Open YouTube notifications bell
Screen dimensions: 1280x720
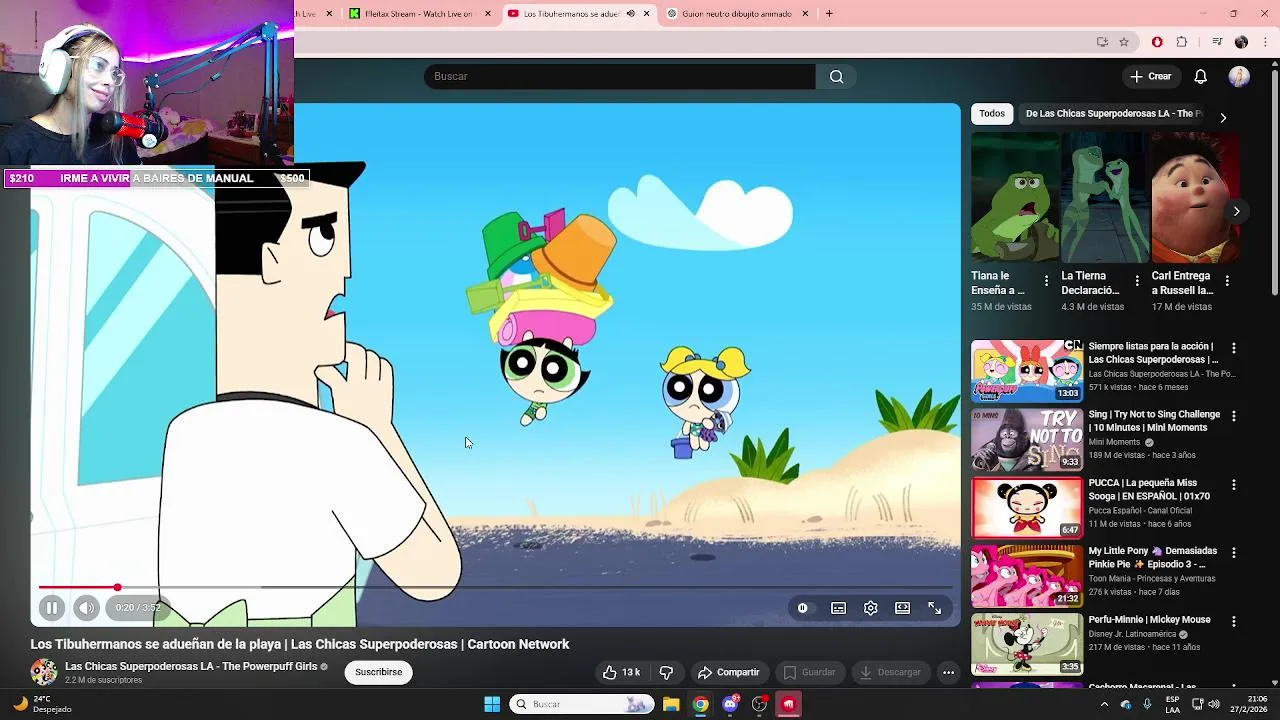[x=1200, y=76]
